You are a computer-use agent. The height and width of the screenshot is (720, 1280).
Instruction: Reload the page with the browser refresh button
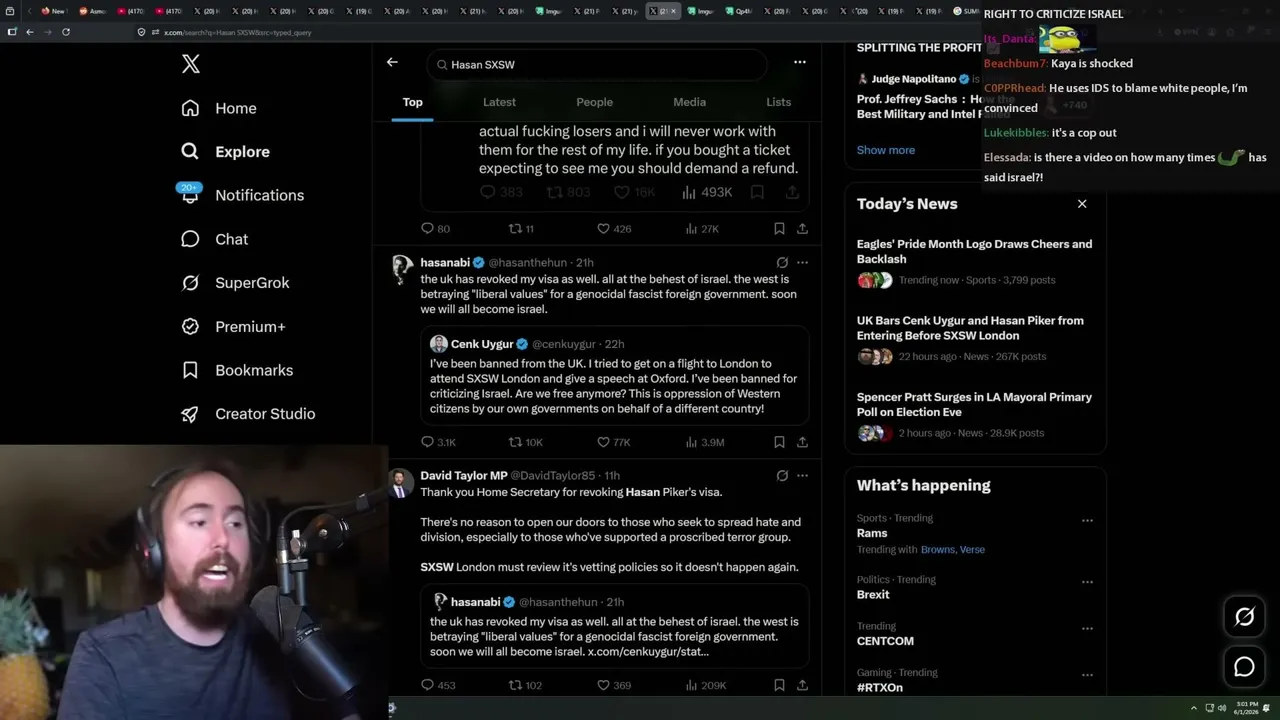[66, 32]
